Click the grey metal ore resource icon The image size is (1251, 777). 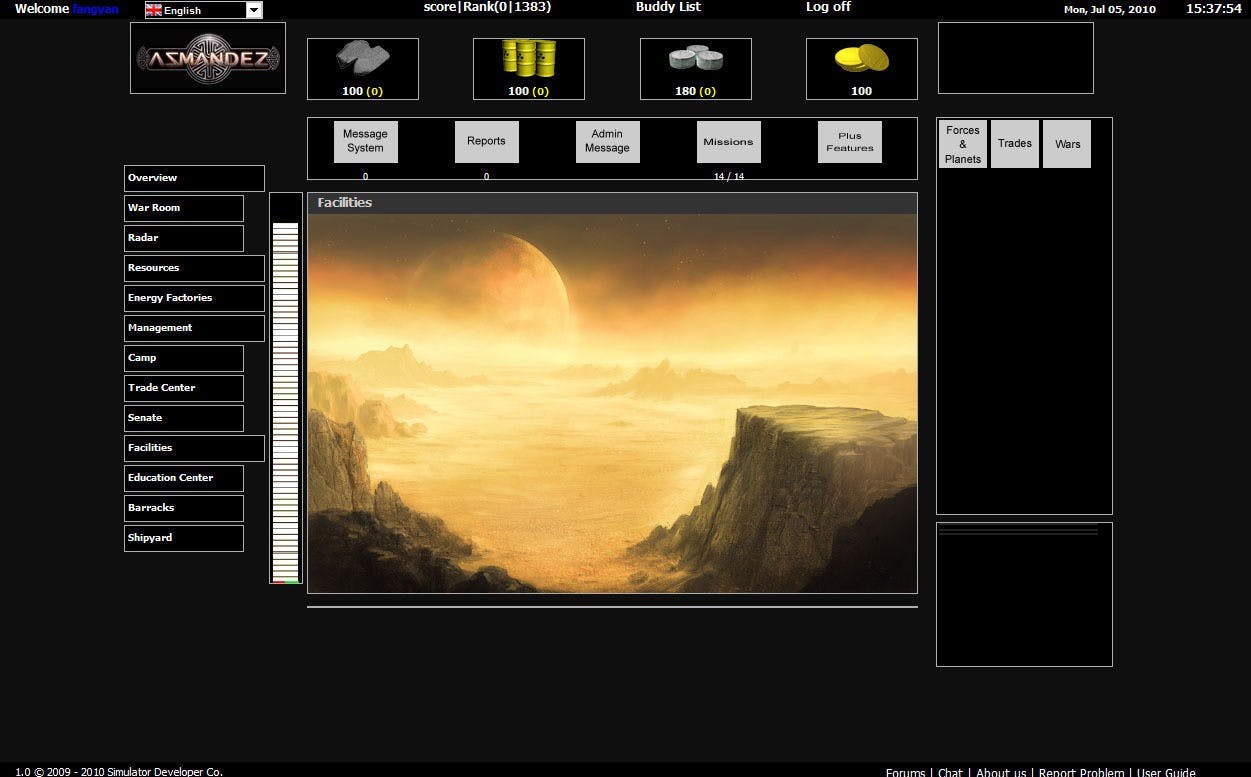pyautogui.click(x=362, y=60)
